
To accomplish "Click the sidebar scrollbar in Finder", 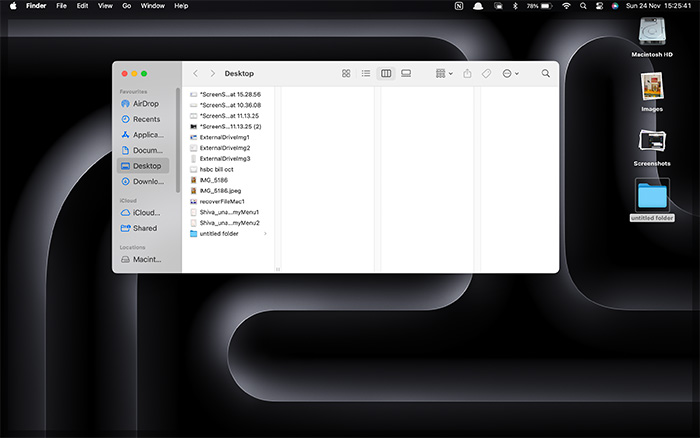I will tap(178, 140).
